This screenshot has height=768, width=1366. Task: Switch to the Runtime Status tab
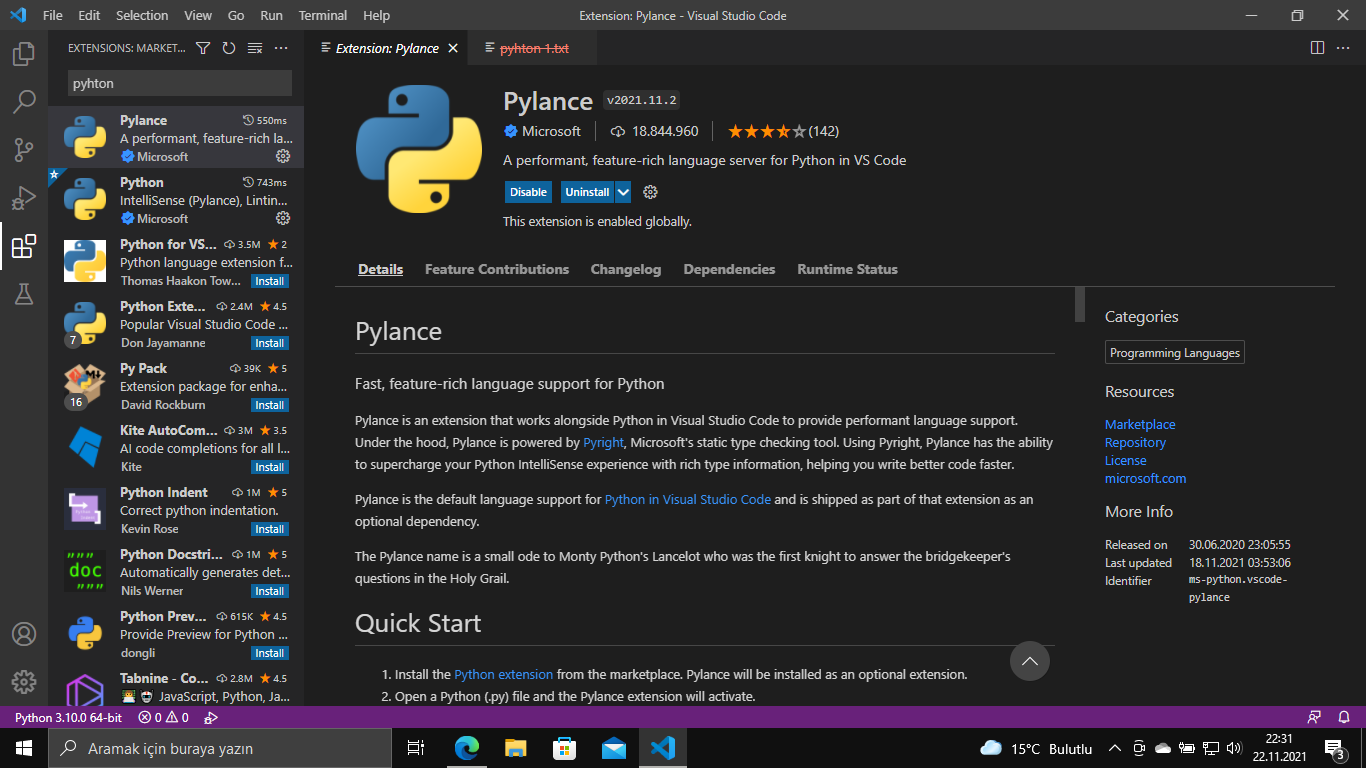(848, 269)
